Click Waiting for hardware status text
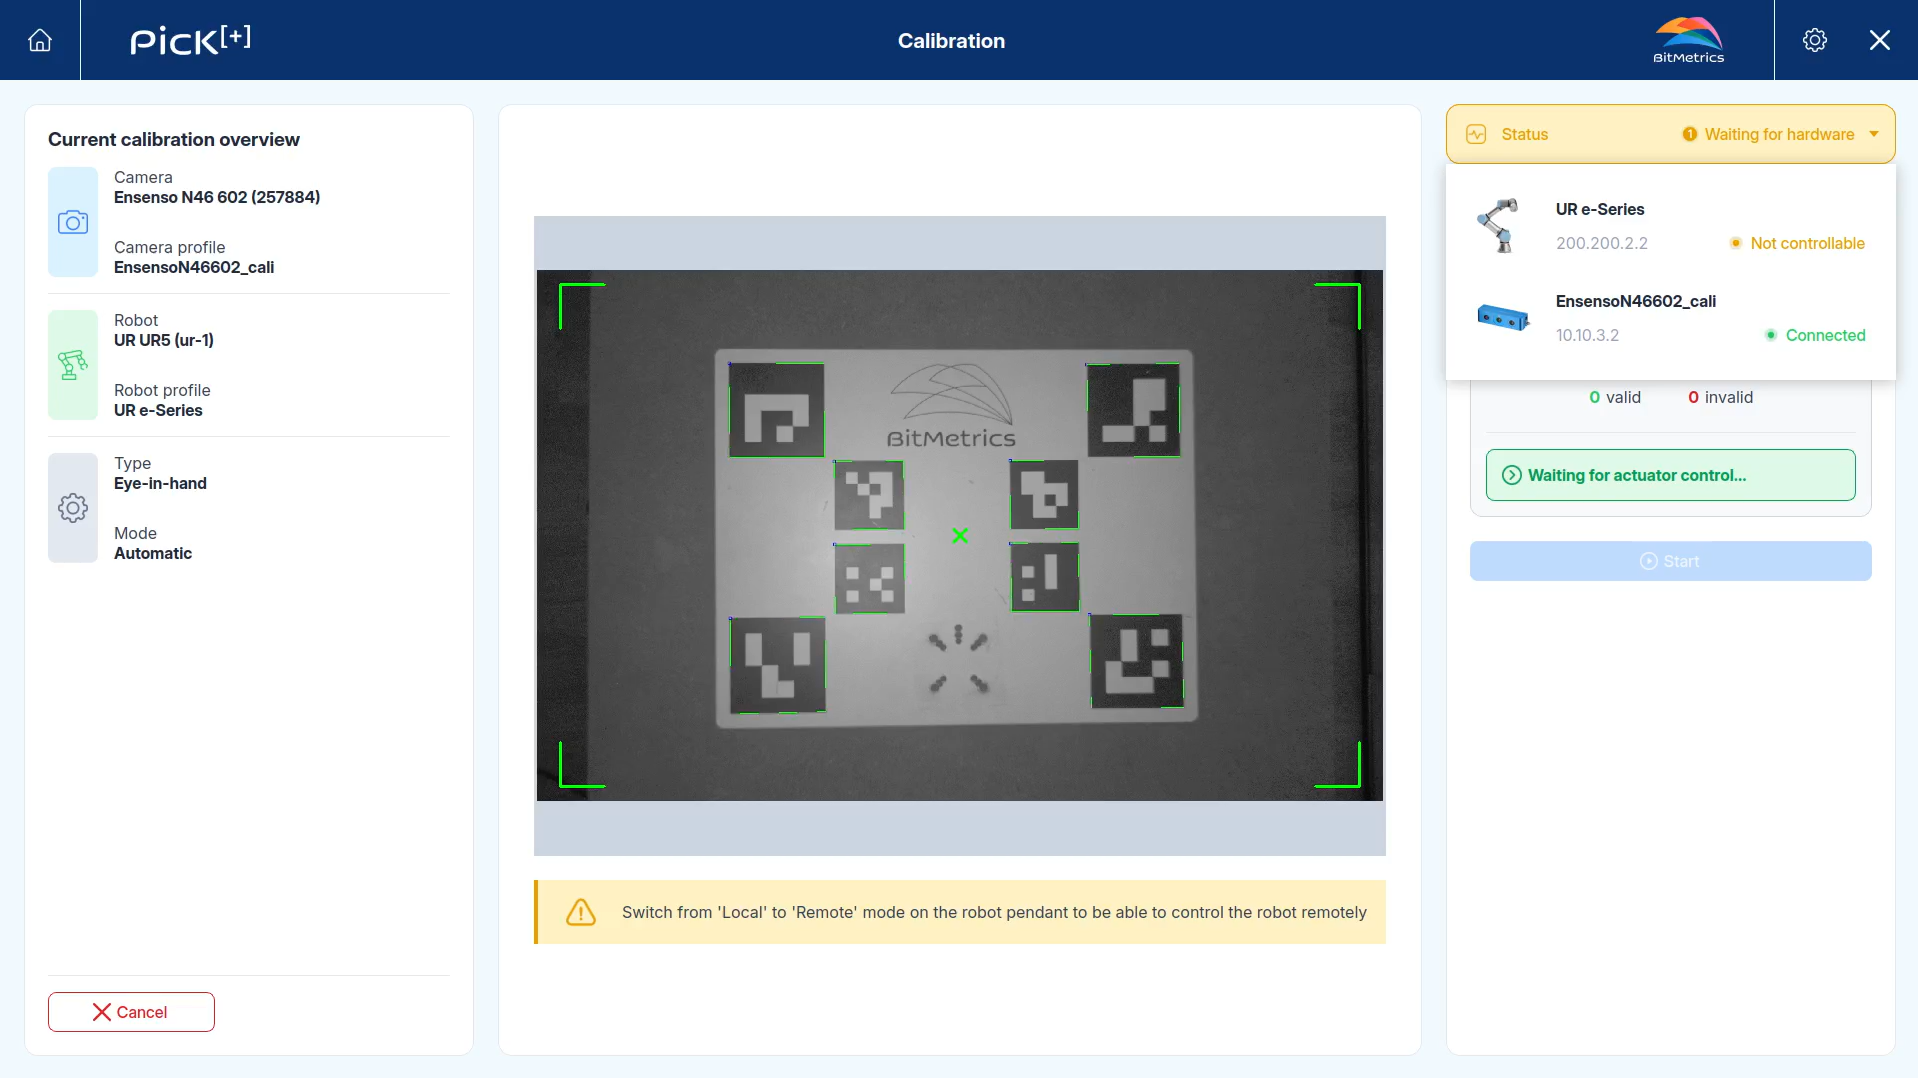Screen dimensions: 1918x1078 (x=1779, y=134)
